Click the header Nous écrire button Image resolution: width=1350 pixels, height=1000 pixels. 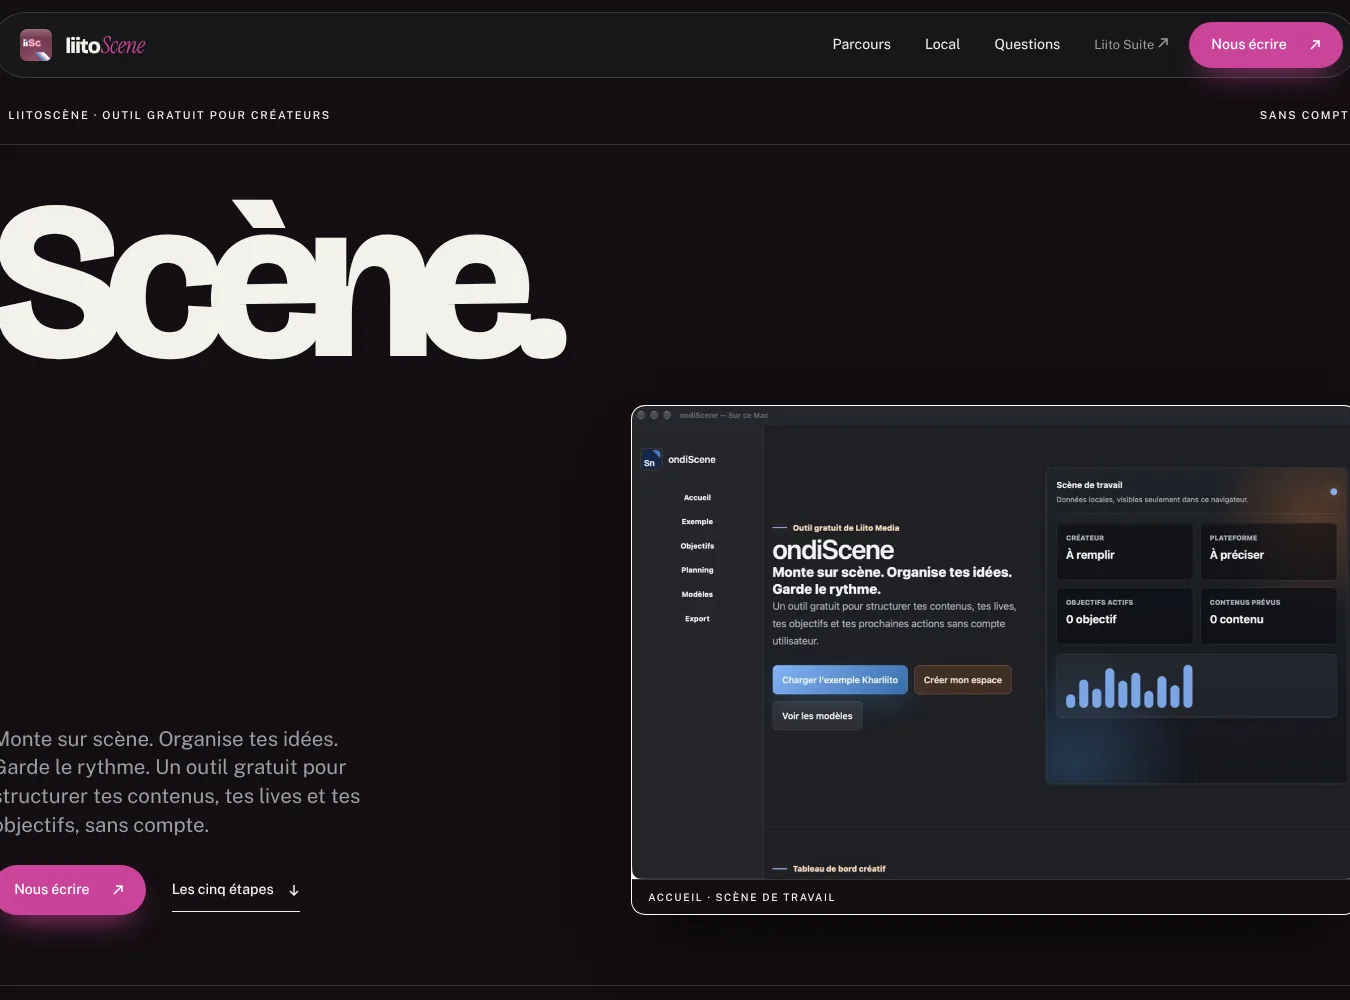coord(1265,45)
